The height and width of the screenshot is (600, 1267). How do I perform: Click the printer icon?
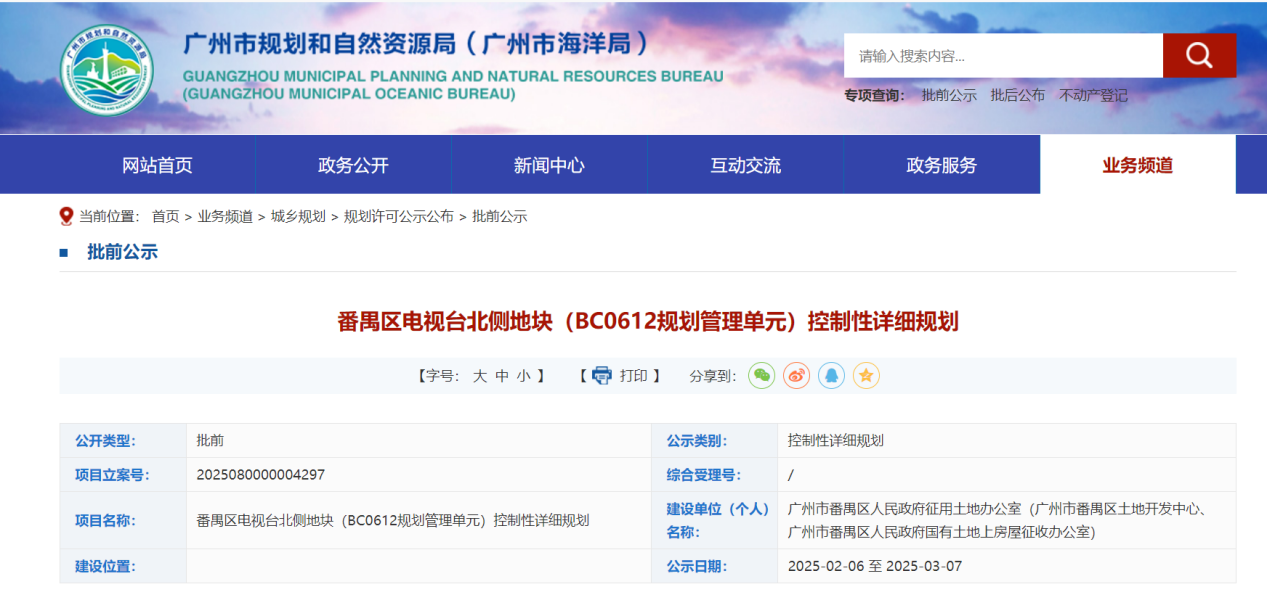click(x=601, y=376)
